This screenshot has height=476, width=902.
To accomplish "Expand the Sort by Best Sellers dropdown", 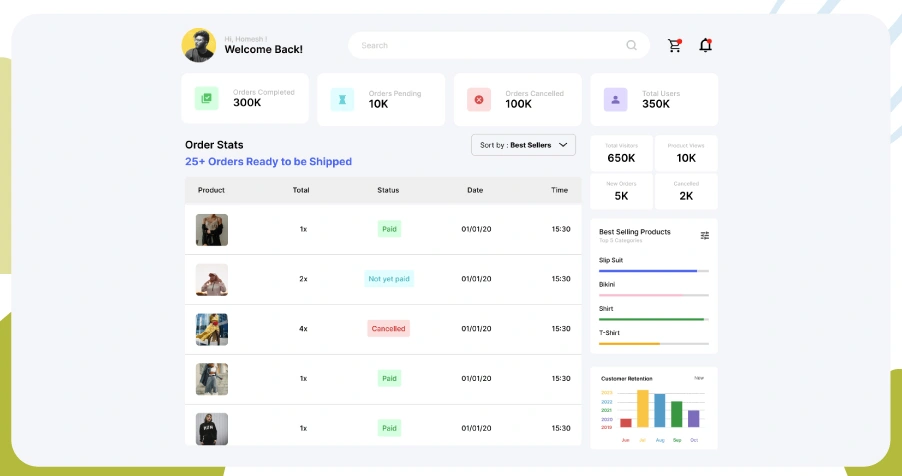I will tap(523, 145).
